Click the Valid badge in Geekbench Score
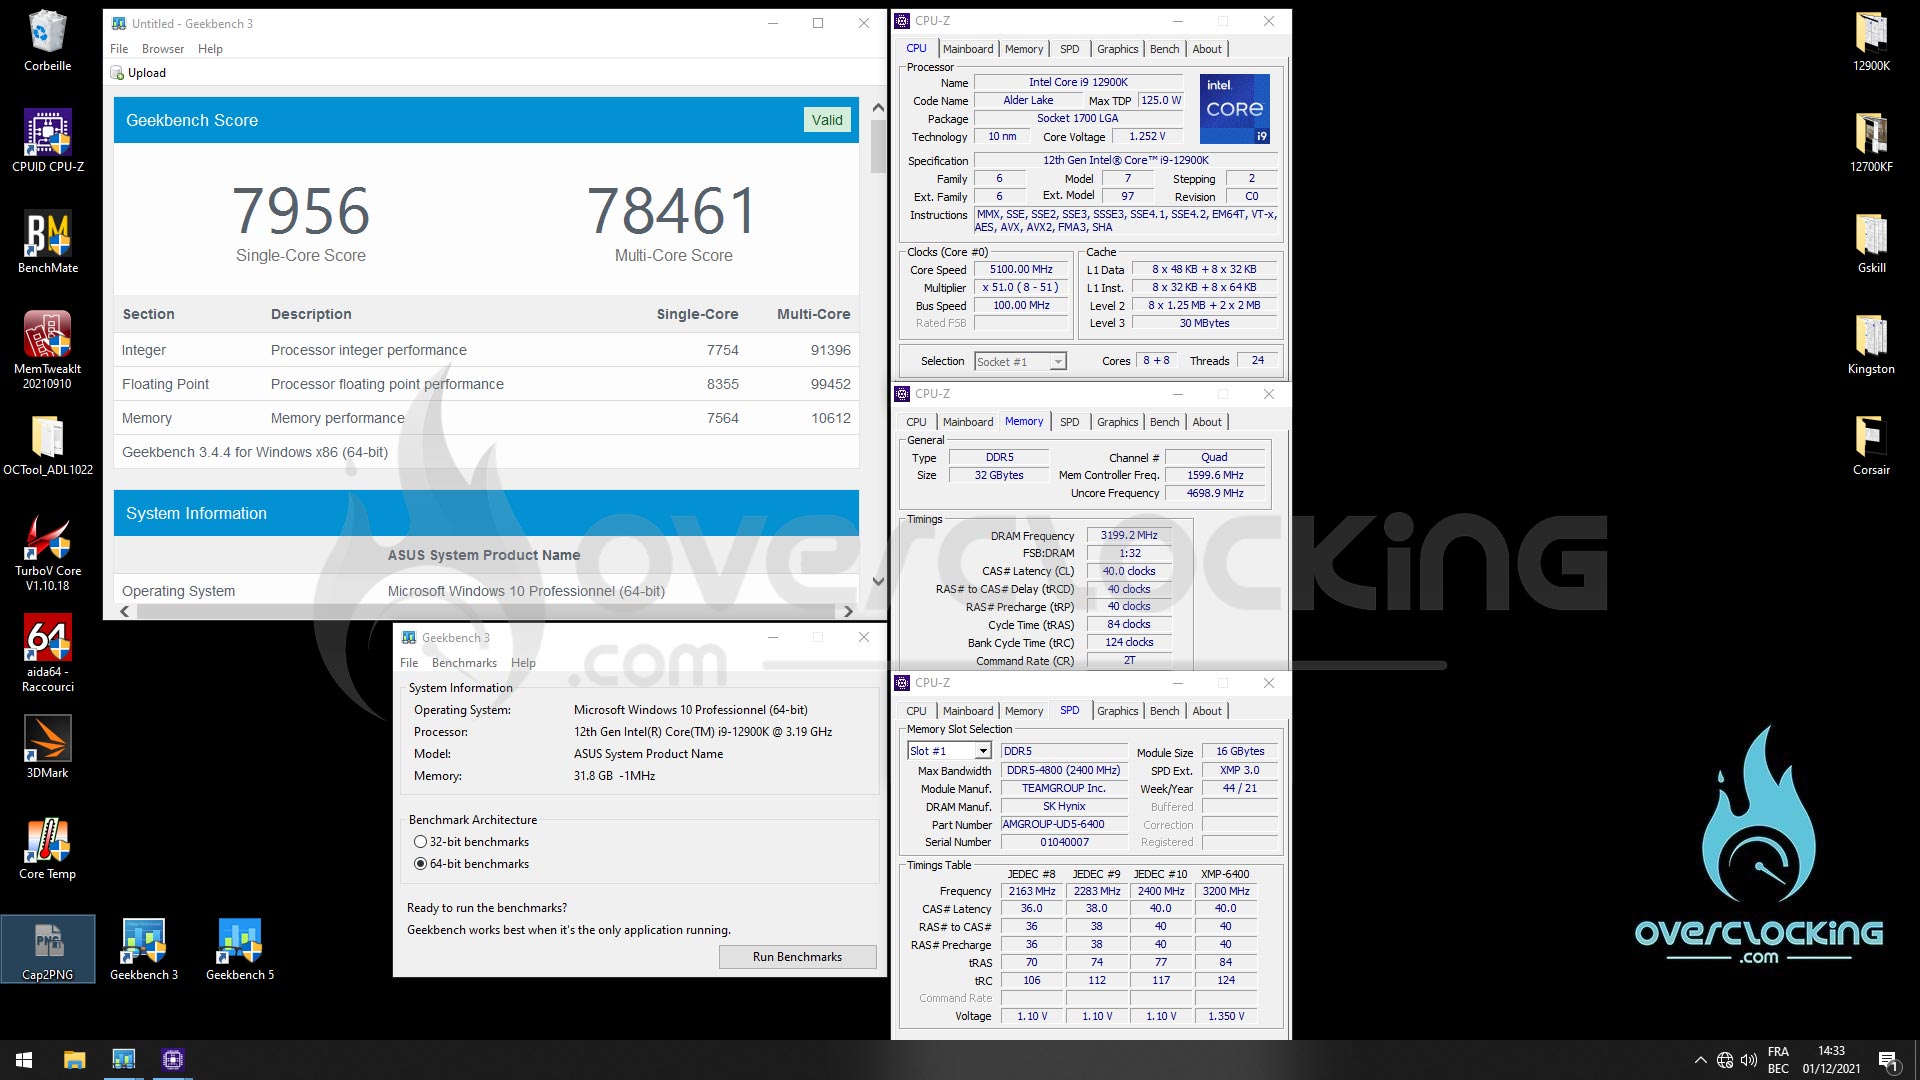The width and height of the screenshot is (1920, 1080). (827, 120)
